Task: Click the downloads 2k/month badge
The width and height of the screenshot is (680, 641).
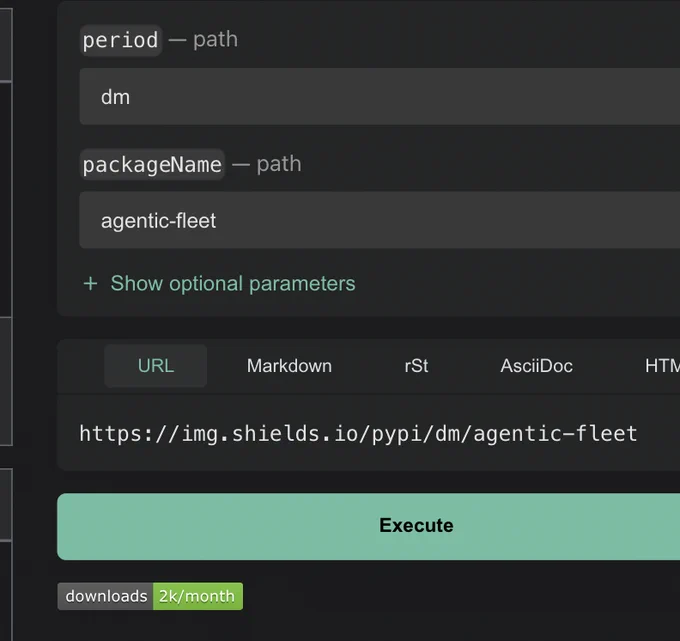Action: [x=150, y=596]
